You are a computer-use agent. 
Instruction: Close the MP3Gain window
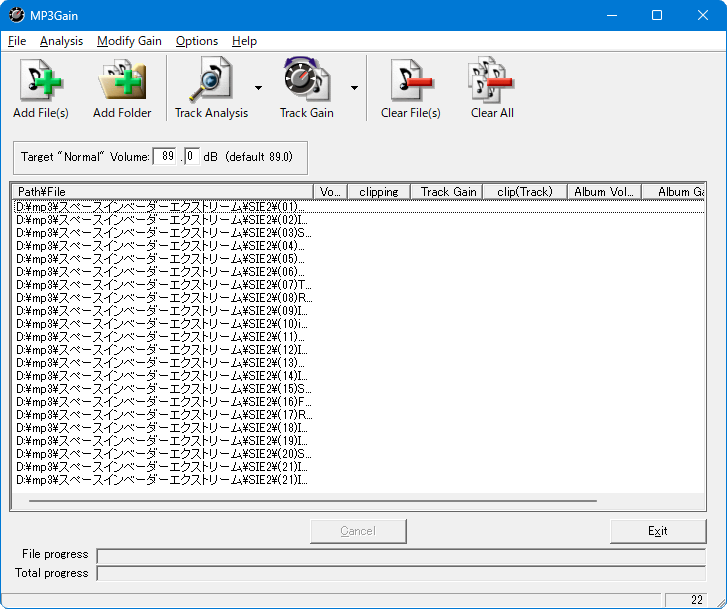coord(702,15)
